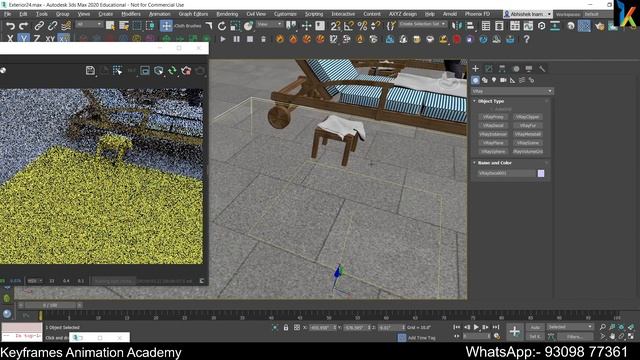Open the Rendering menu
Image resolution: width=640 pixels, height=360 pixels.
click(x=227, y=14)
